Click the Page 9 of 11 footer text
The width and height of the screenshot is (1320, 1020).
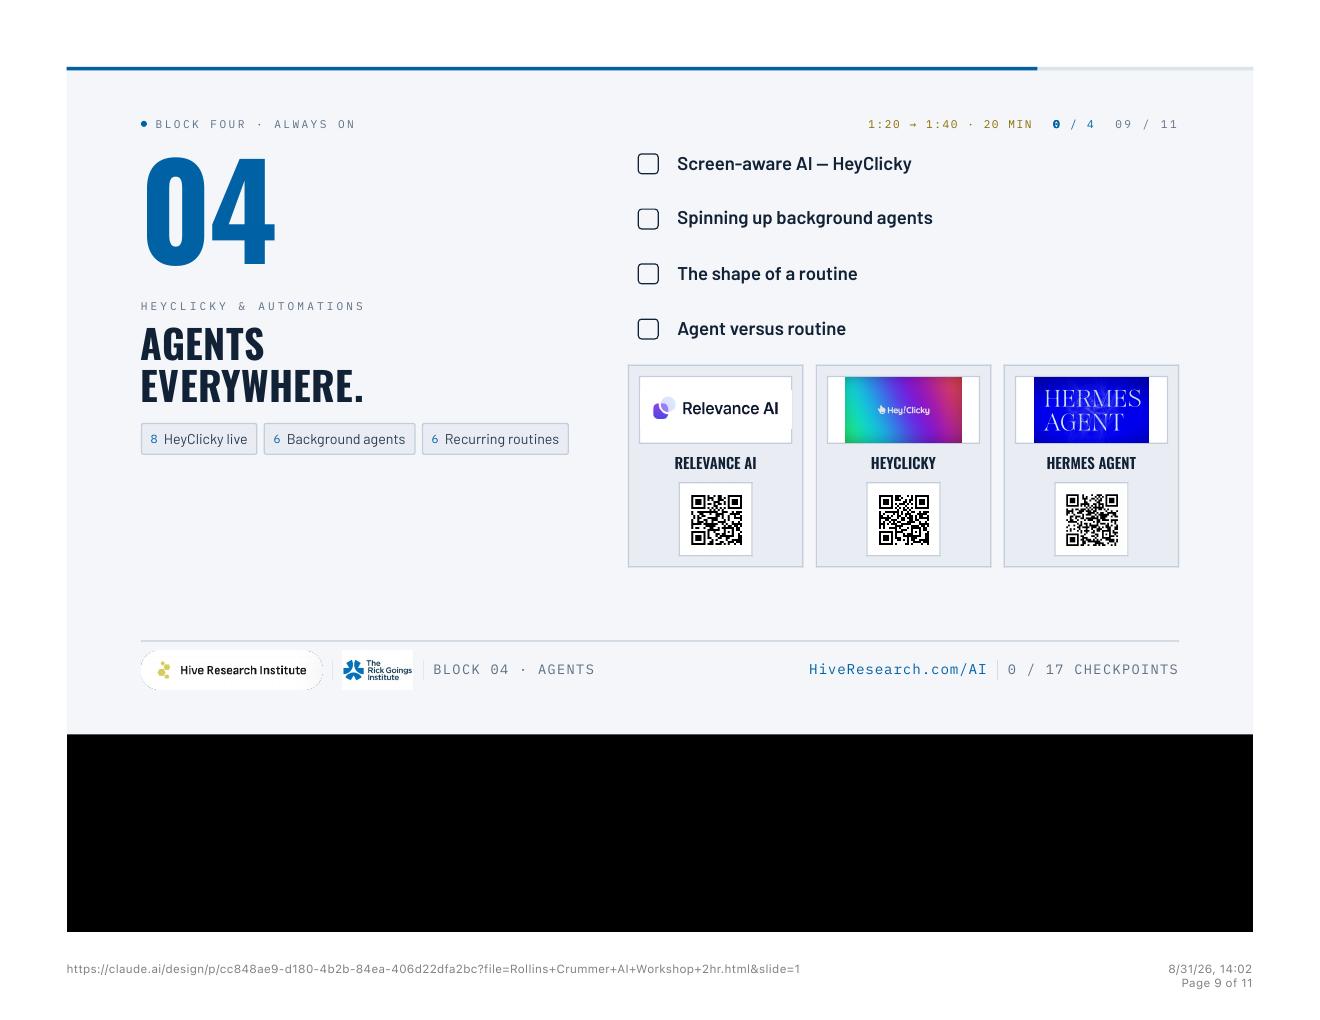point(1217,983)
